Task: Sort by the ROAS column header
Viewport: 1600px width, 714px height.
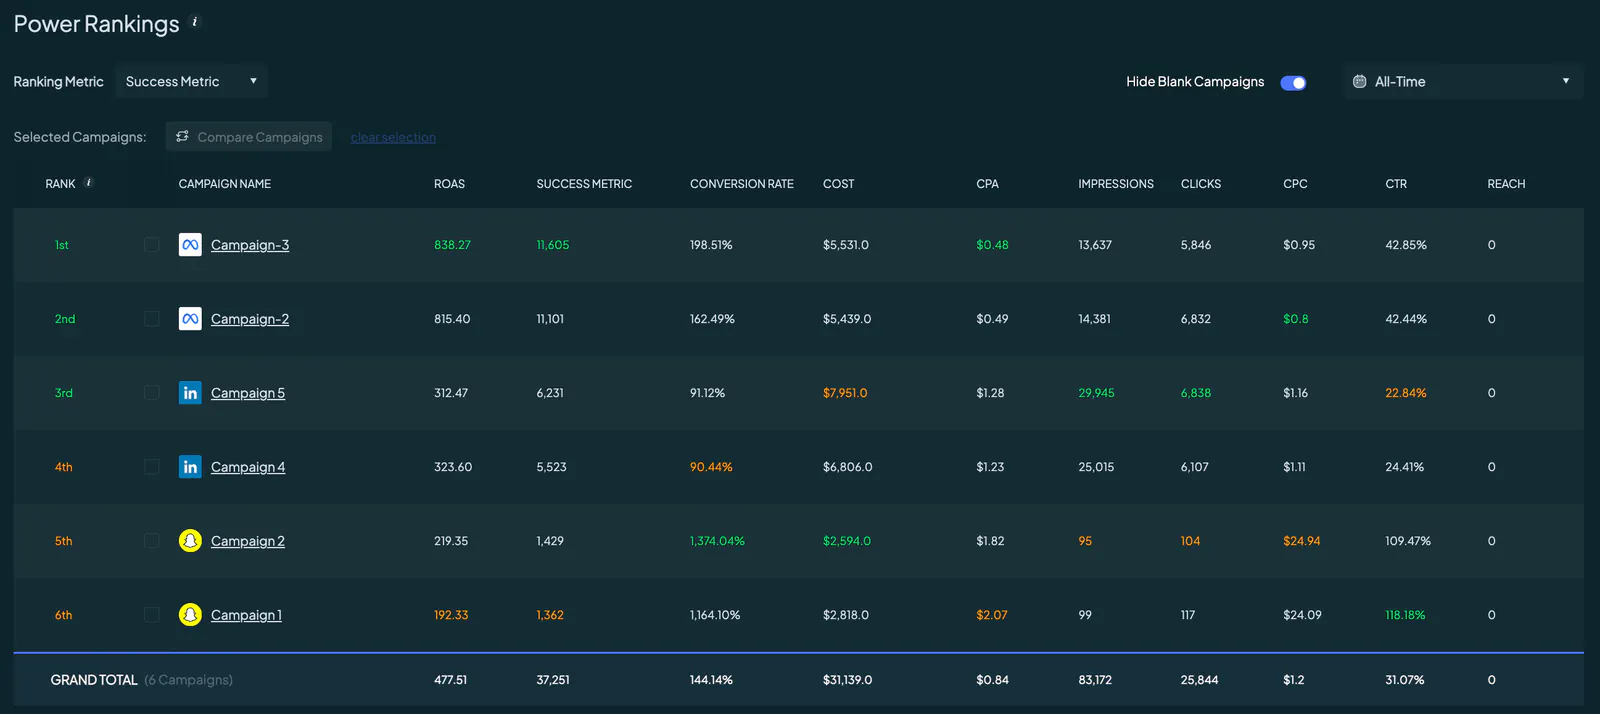Action: pyautogui.click(x=449, y=184)
